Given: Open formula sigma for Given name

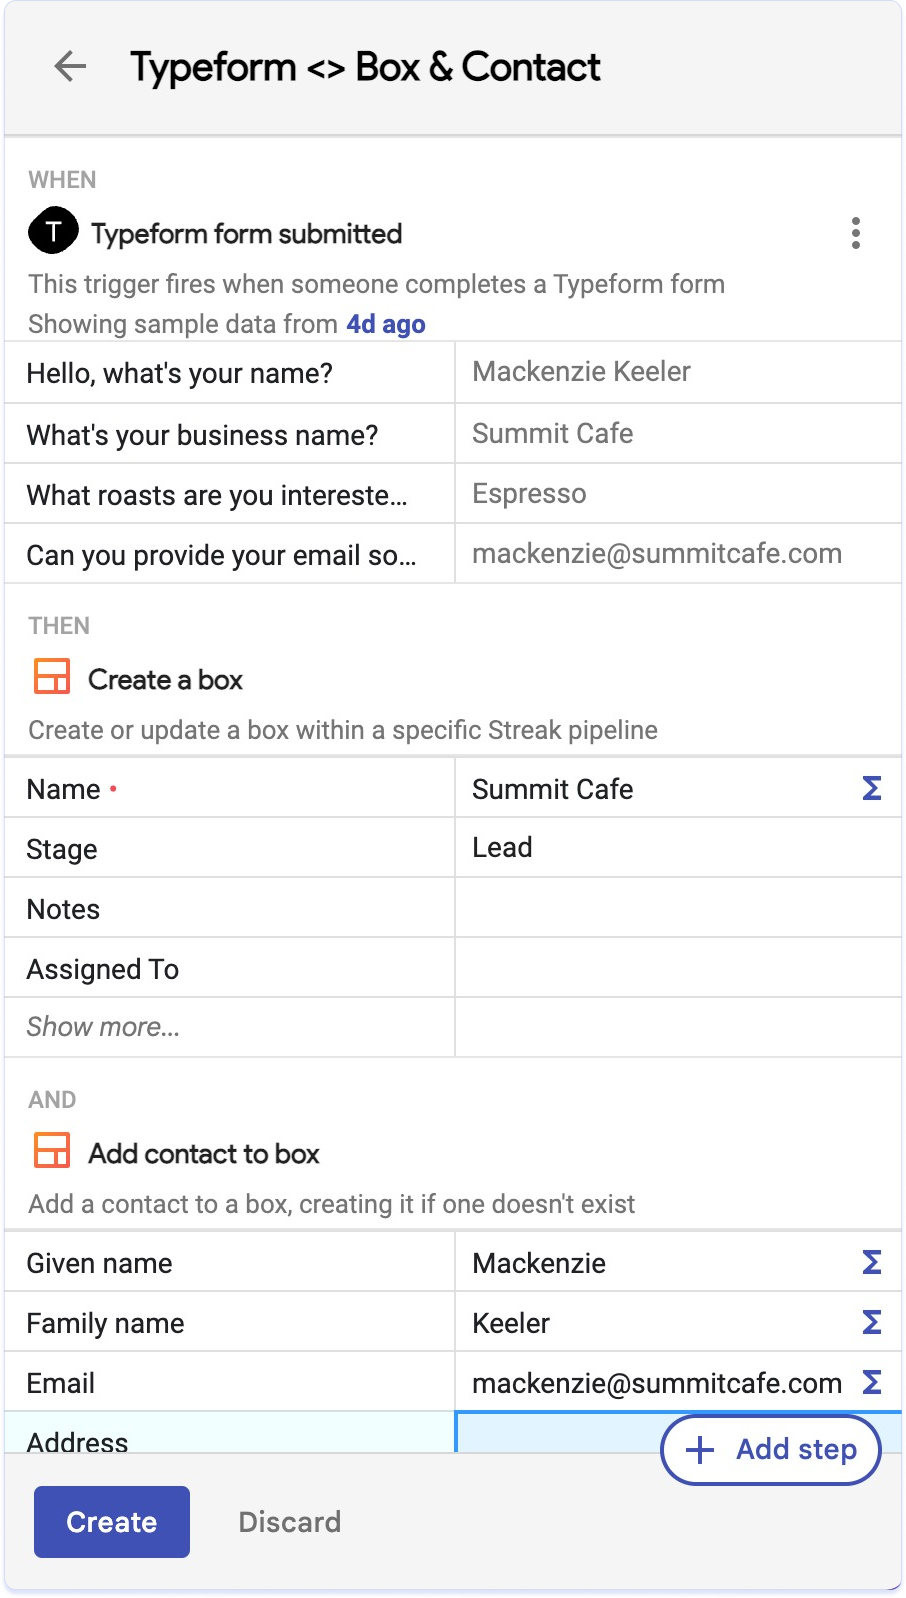Looking at the screenshot, I should tap(872, 1262).
